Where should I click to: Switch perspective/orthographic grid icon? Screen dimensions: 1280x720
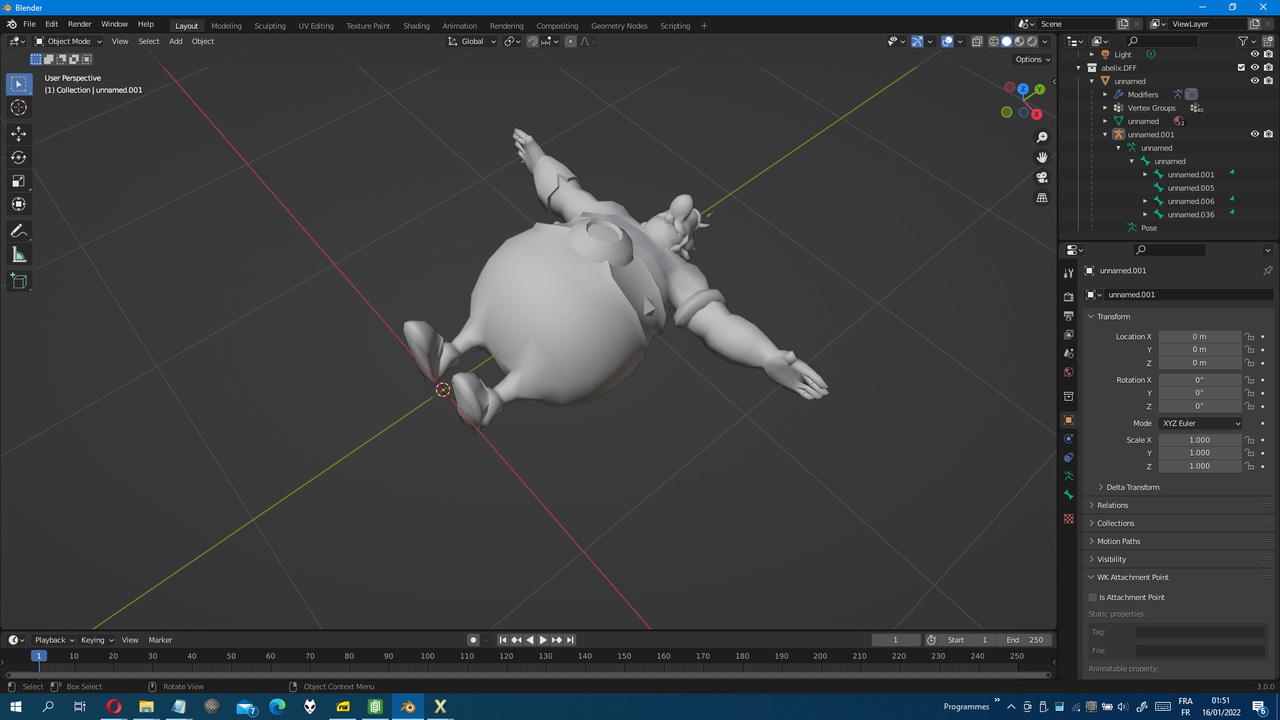click(x=1042, y=198)
